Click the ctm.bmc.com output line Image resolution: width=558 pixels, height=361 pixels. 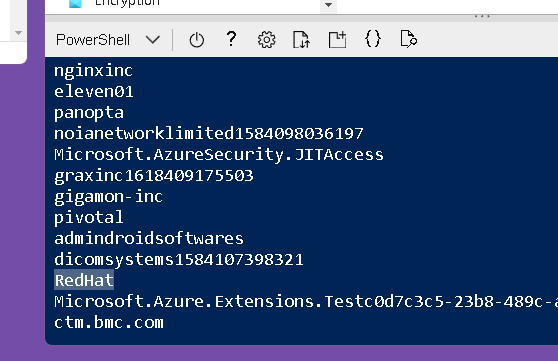point(109,323)
